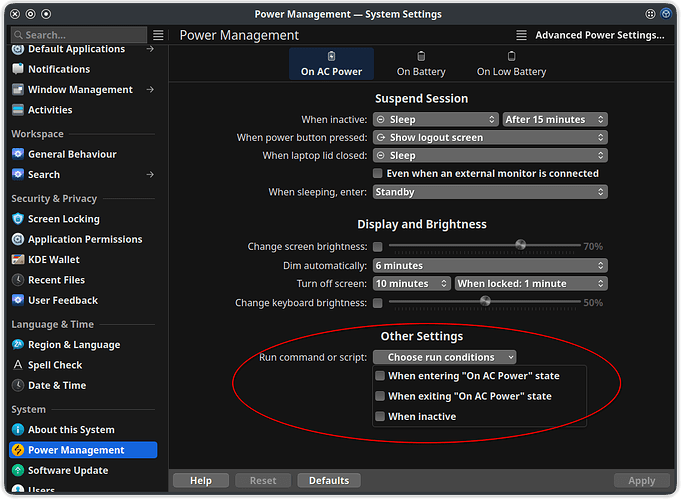Click the 50% keyboard brightness value
This screenshot has height=499, width=681.
(593, 303)
